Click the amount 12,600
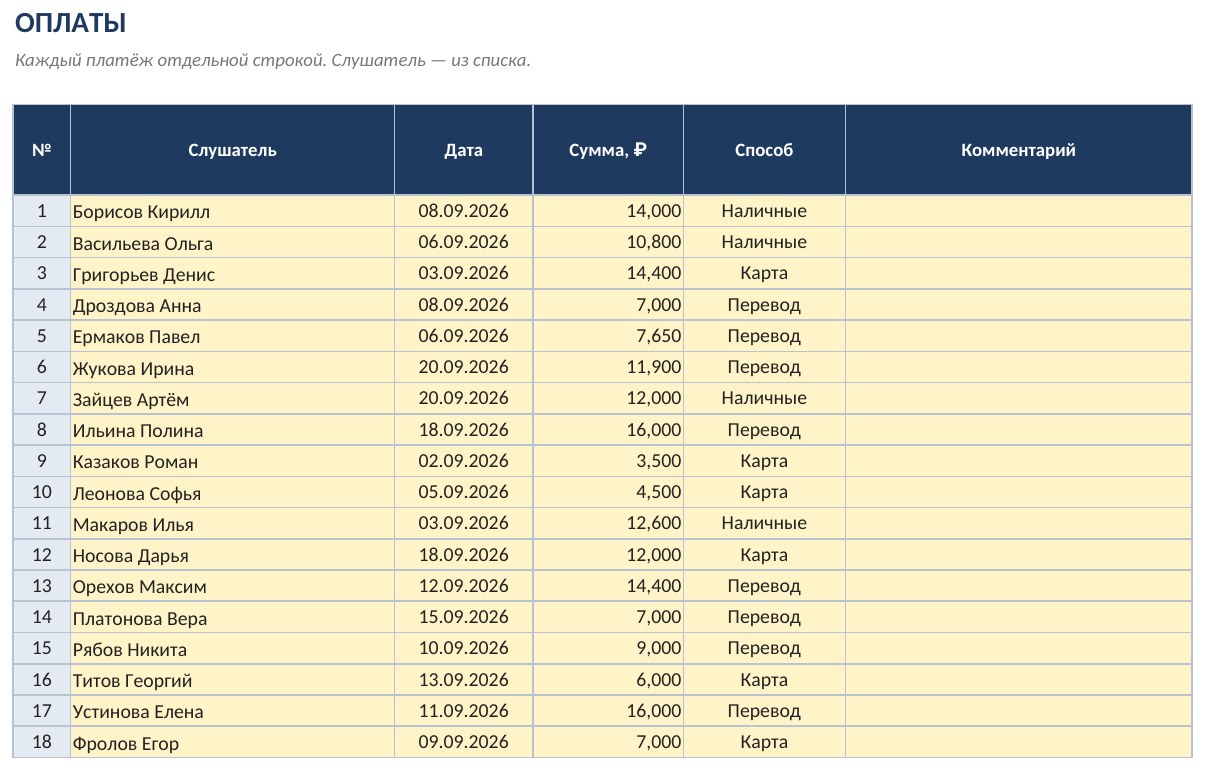The height and width of the screenshot is (770, 1205). tap(608, 523)
